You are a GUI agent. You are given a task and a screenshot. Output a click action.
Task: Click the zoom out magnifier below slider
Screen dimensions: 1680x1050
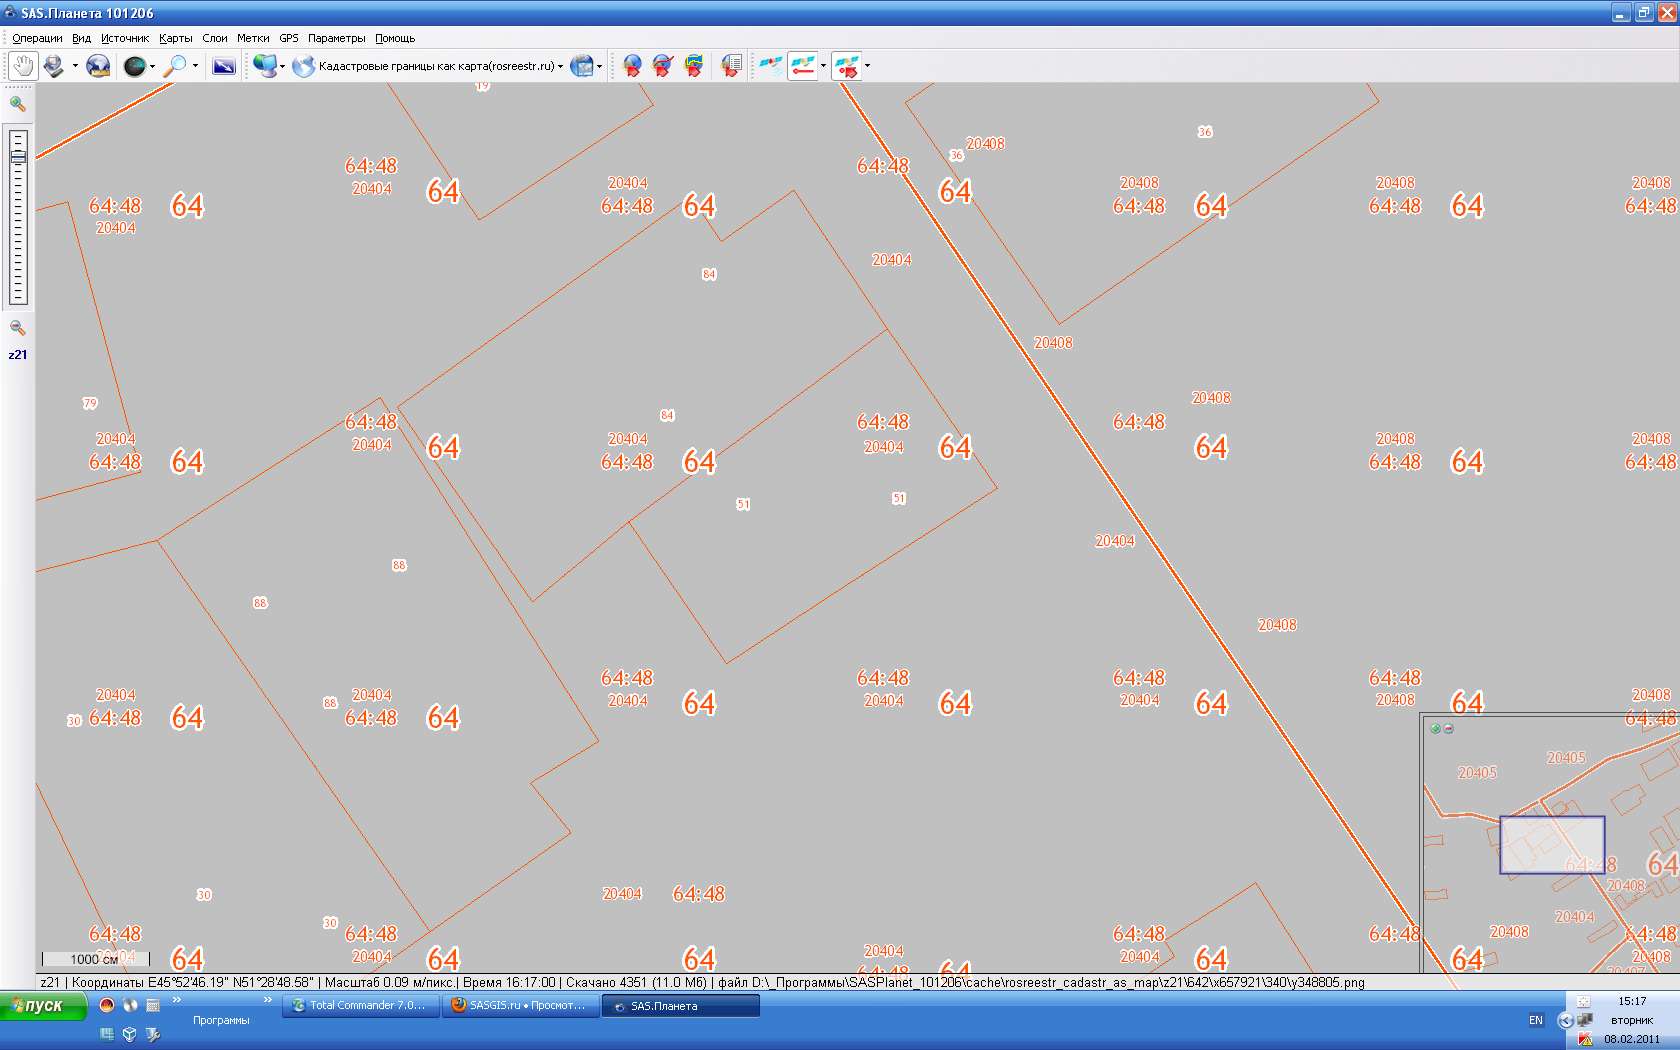click(17, 328)
